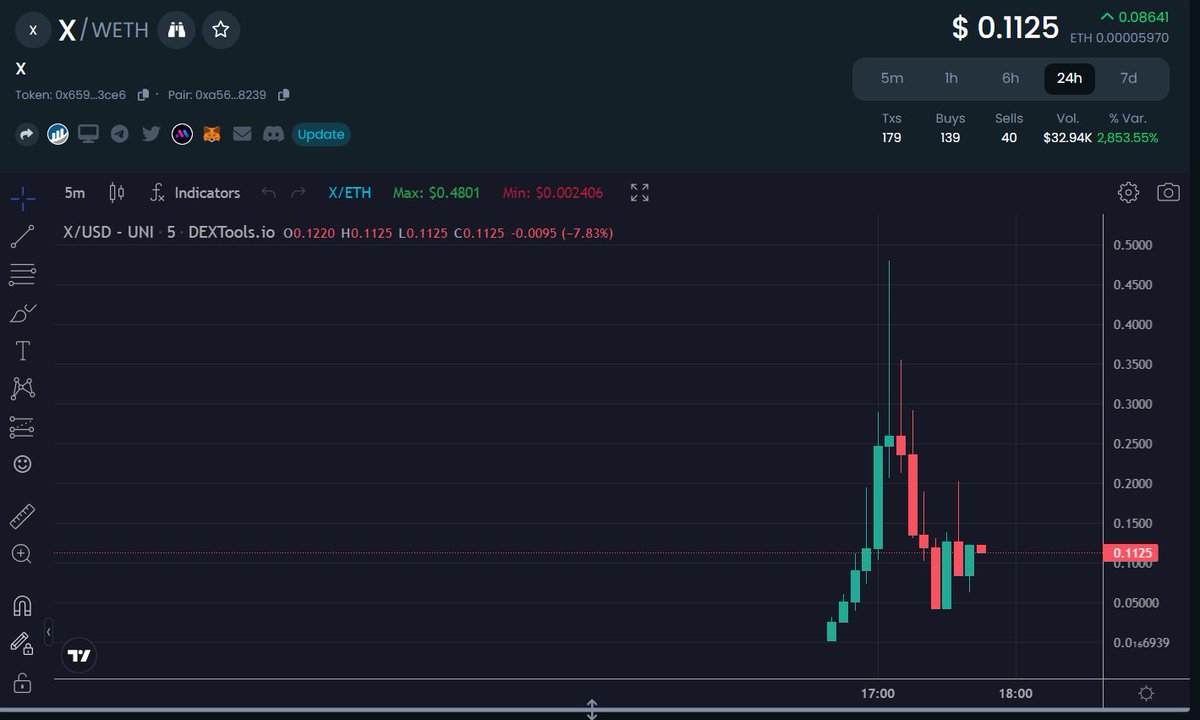Select the trend line drawing tool

(22, 235)
